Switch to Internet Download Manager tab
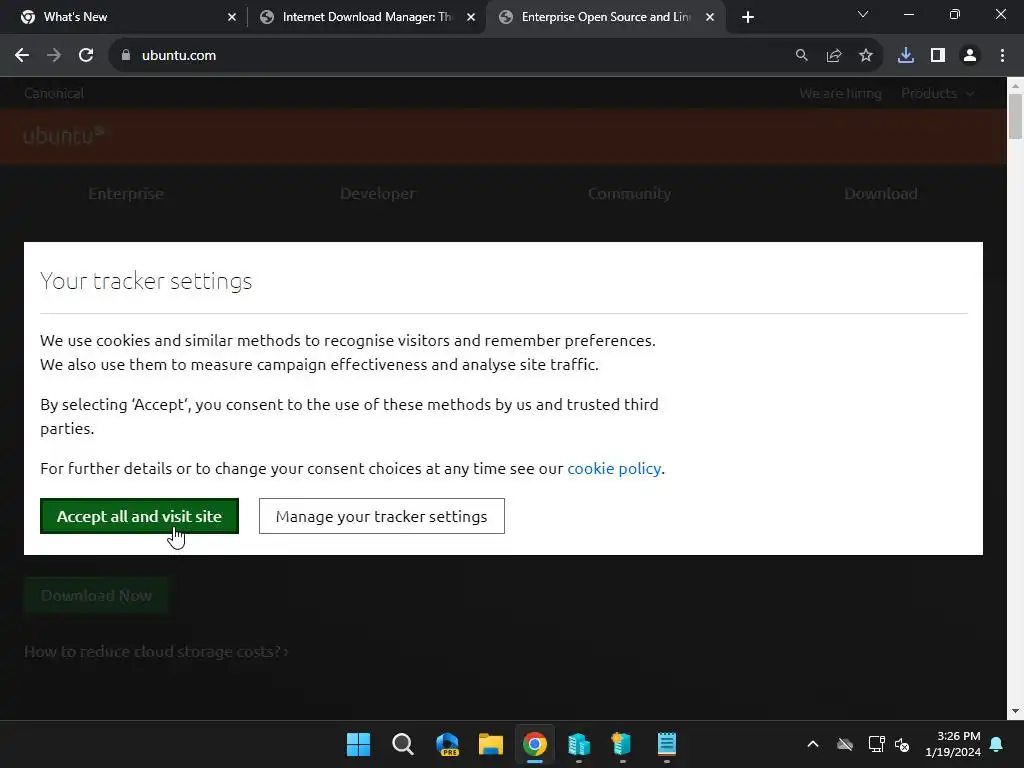This screenshot has width=1024, height=768. 367,17
